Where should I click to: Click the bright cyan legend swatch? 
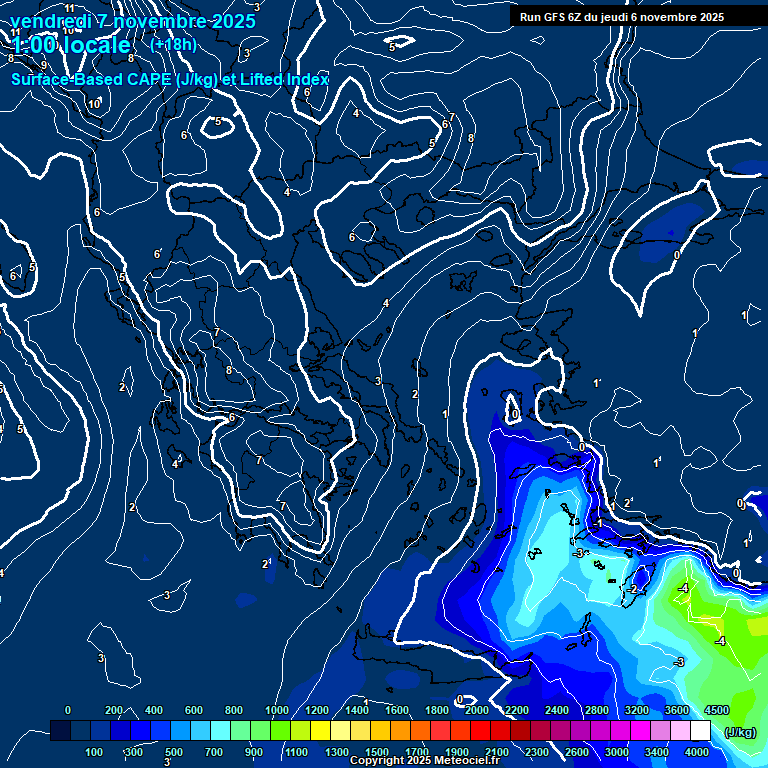[220, 730]
